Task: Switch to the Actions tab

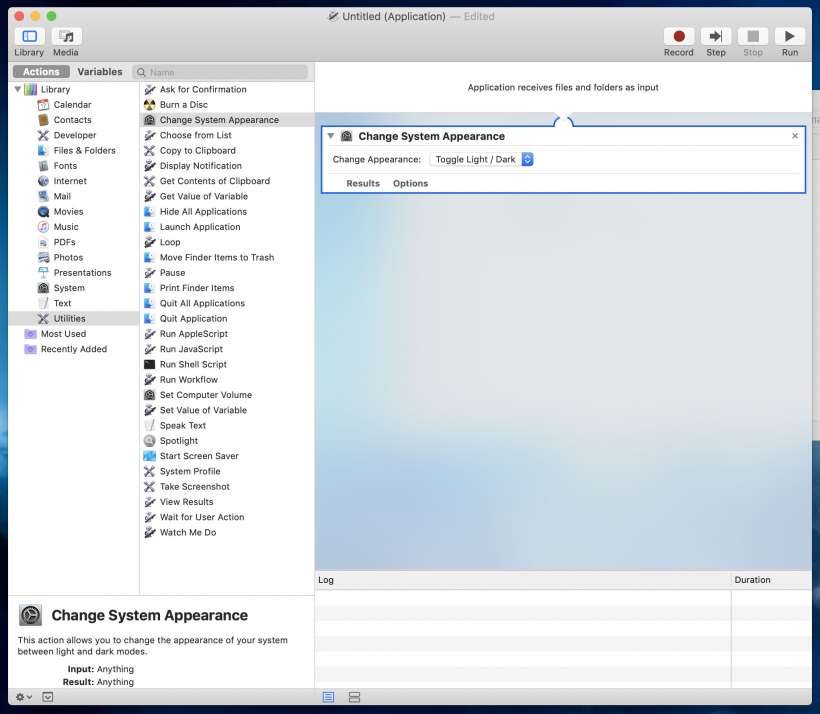Action: pos(41,72)
